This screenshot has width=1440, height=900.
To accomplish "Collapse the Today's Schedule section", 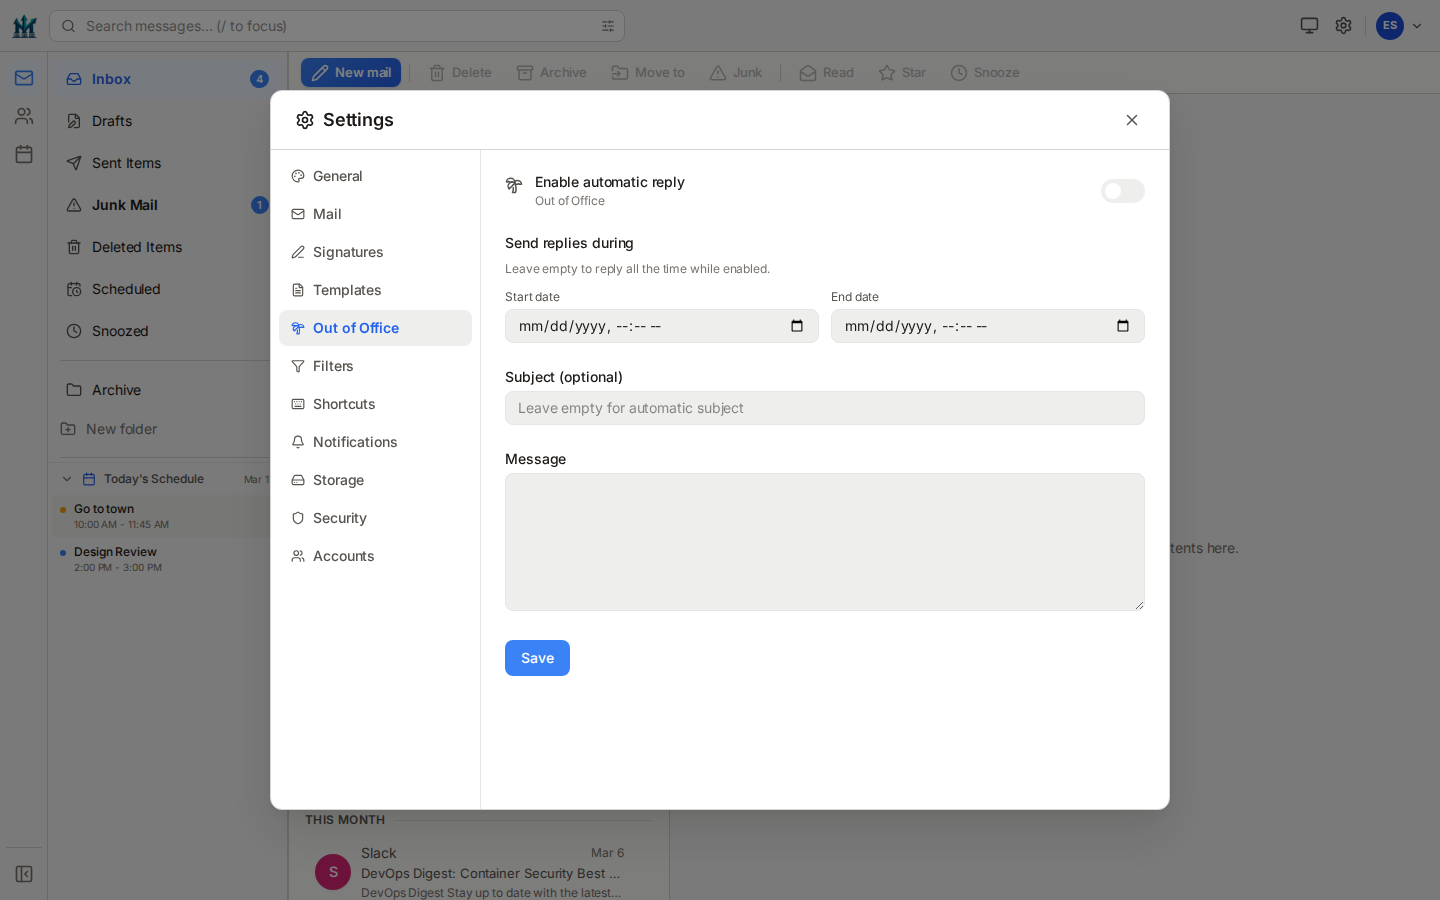I will tap(67, 479).
